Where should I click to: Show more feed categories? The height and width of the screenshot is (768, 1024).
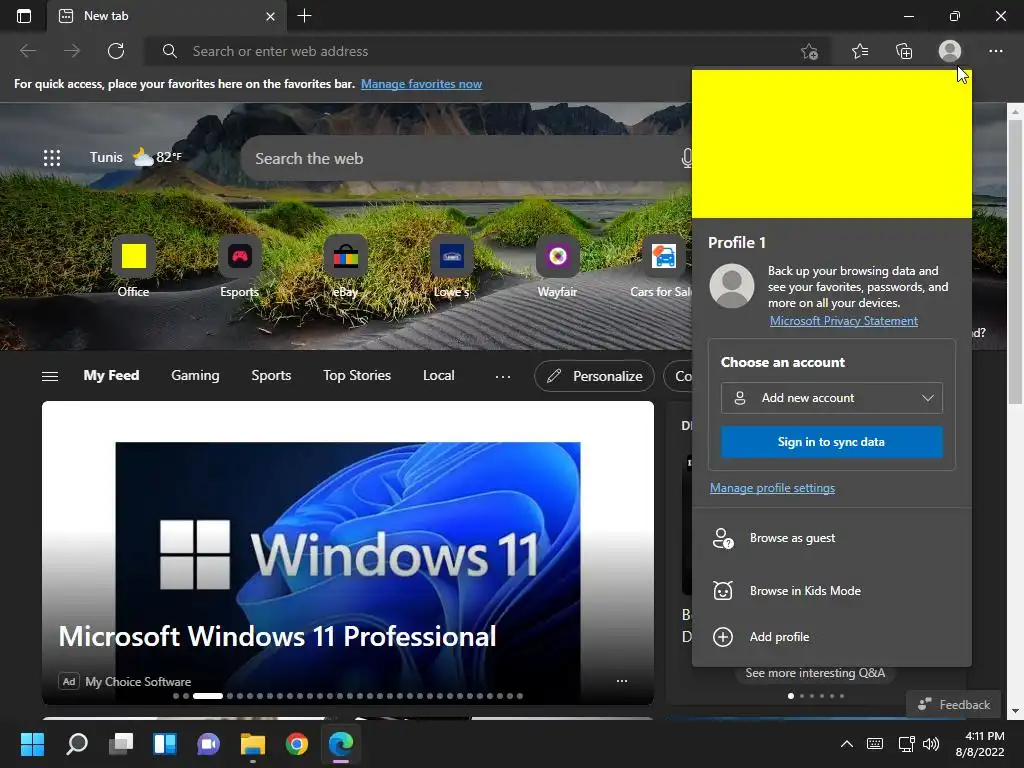(x=503, y=377)
